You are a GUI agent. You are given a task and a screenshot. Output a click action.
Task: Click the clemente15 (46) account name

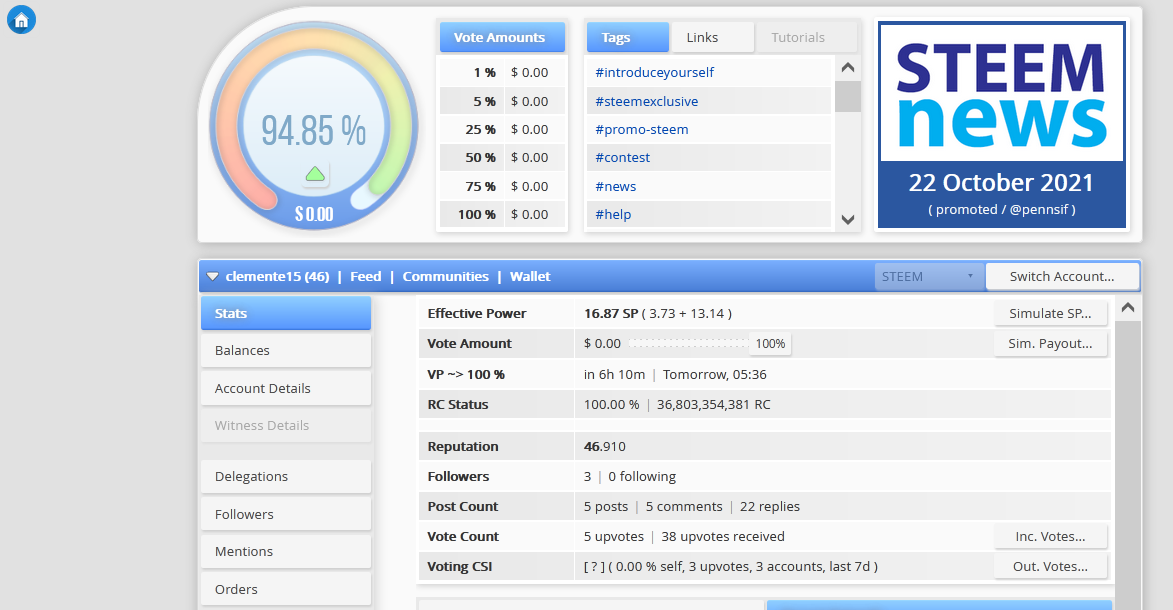tap(277, 276)
